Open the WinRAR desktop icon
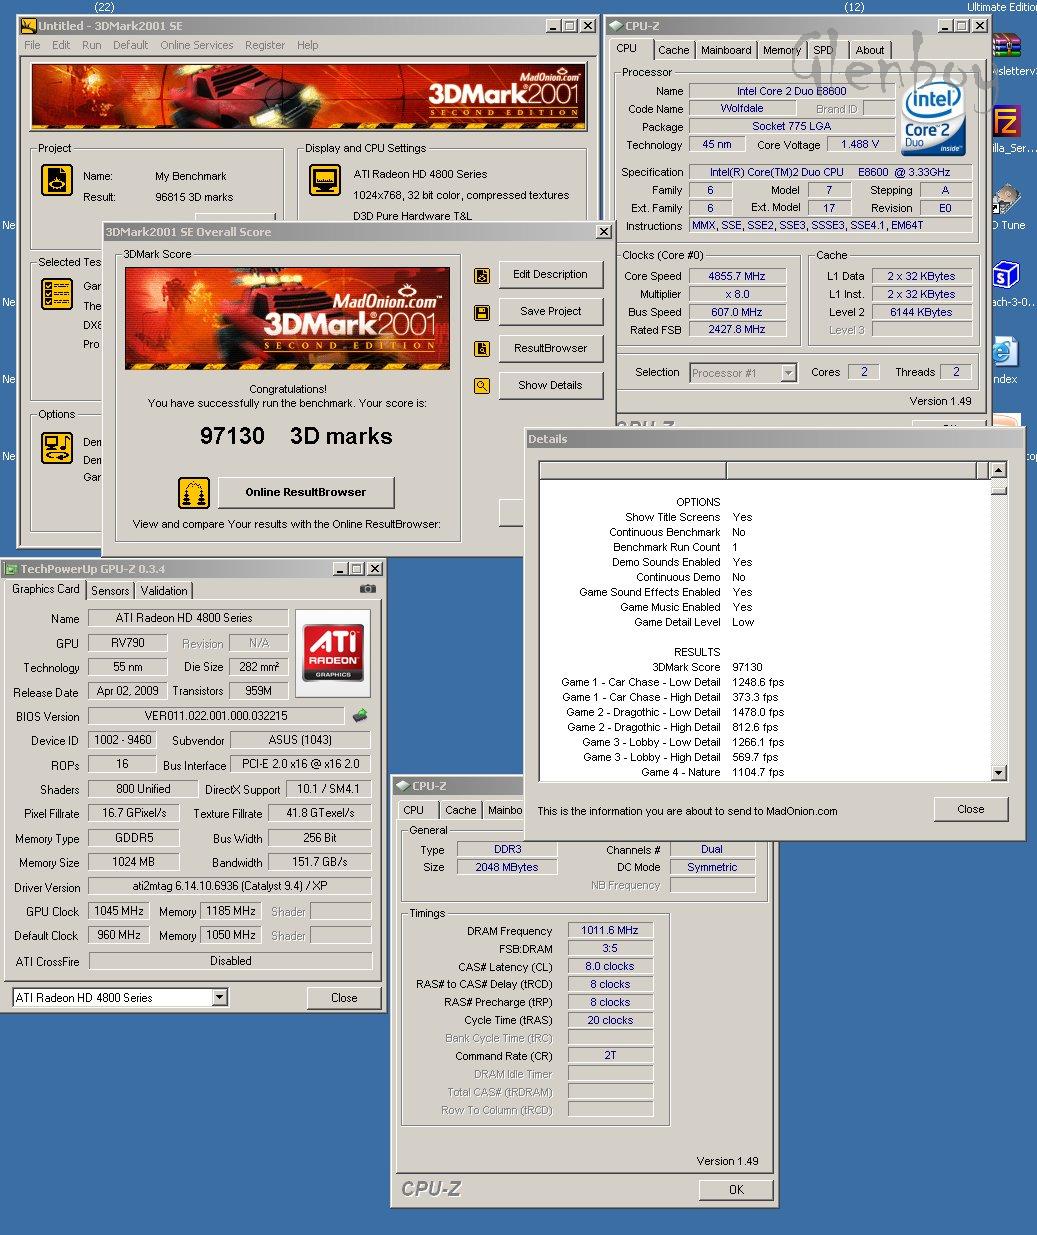The image size is (1037, 1235). coord(1006,47)
